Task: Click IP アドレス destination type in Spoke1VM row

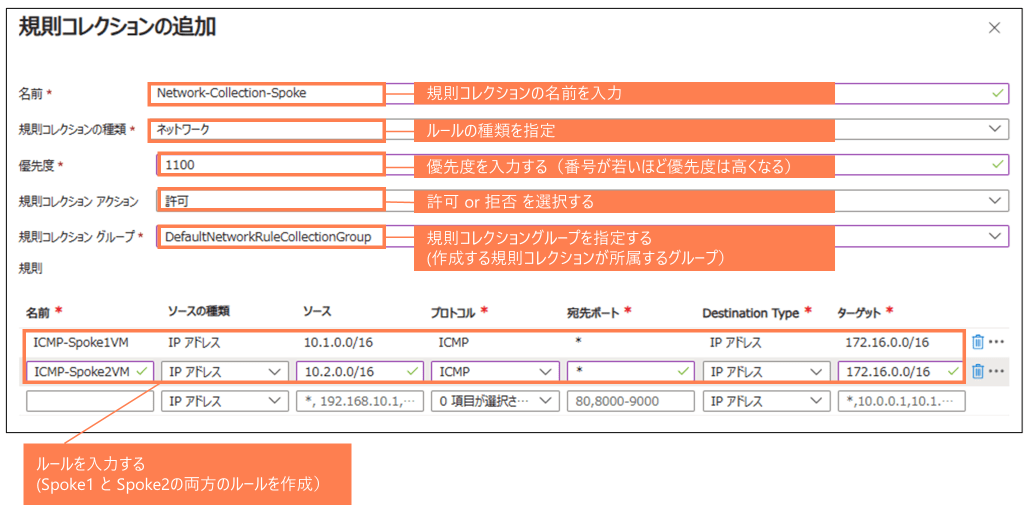Action: 735,342
